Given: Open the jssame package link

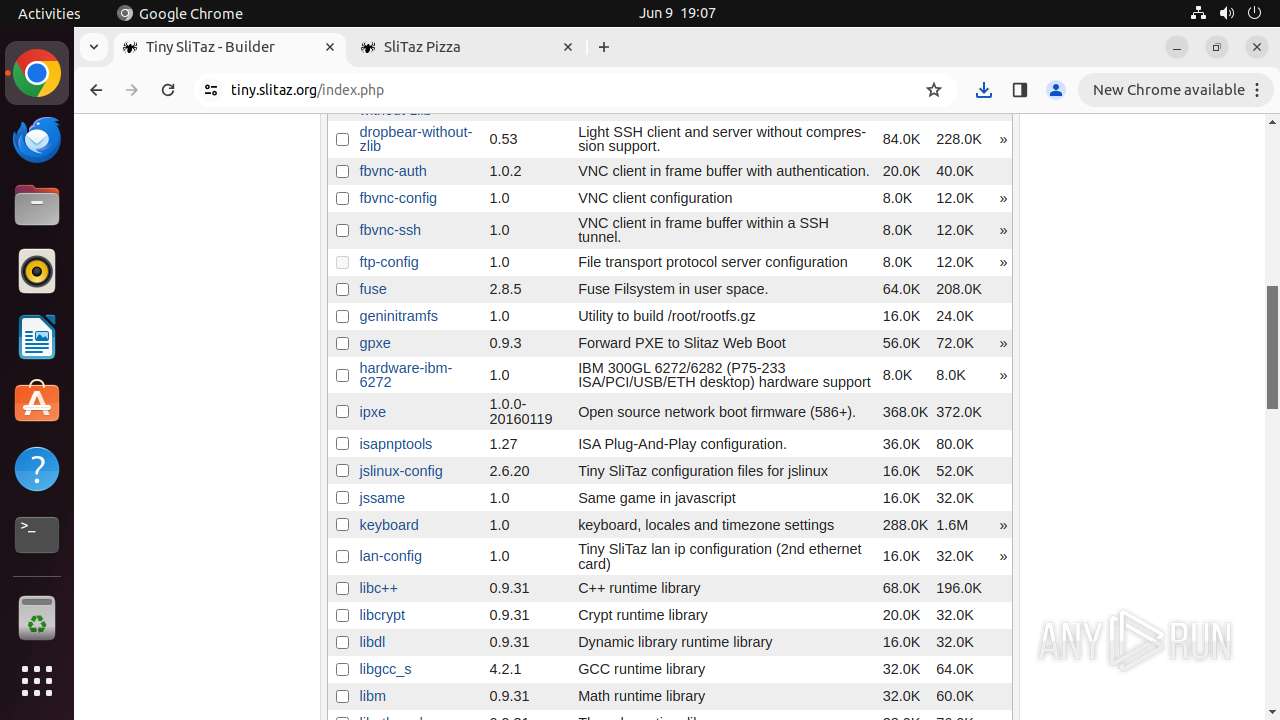Looking at the screenshot, I should coord(382,498).
